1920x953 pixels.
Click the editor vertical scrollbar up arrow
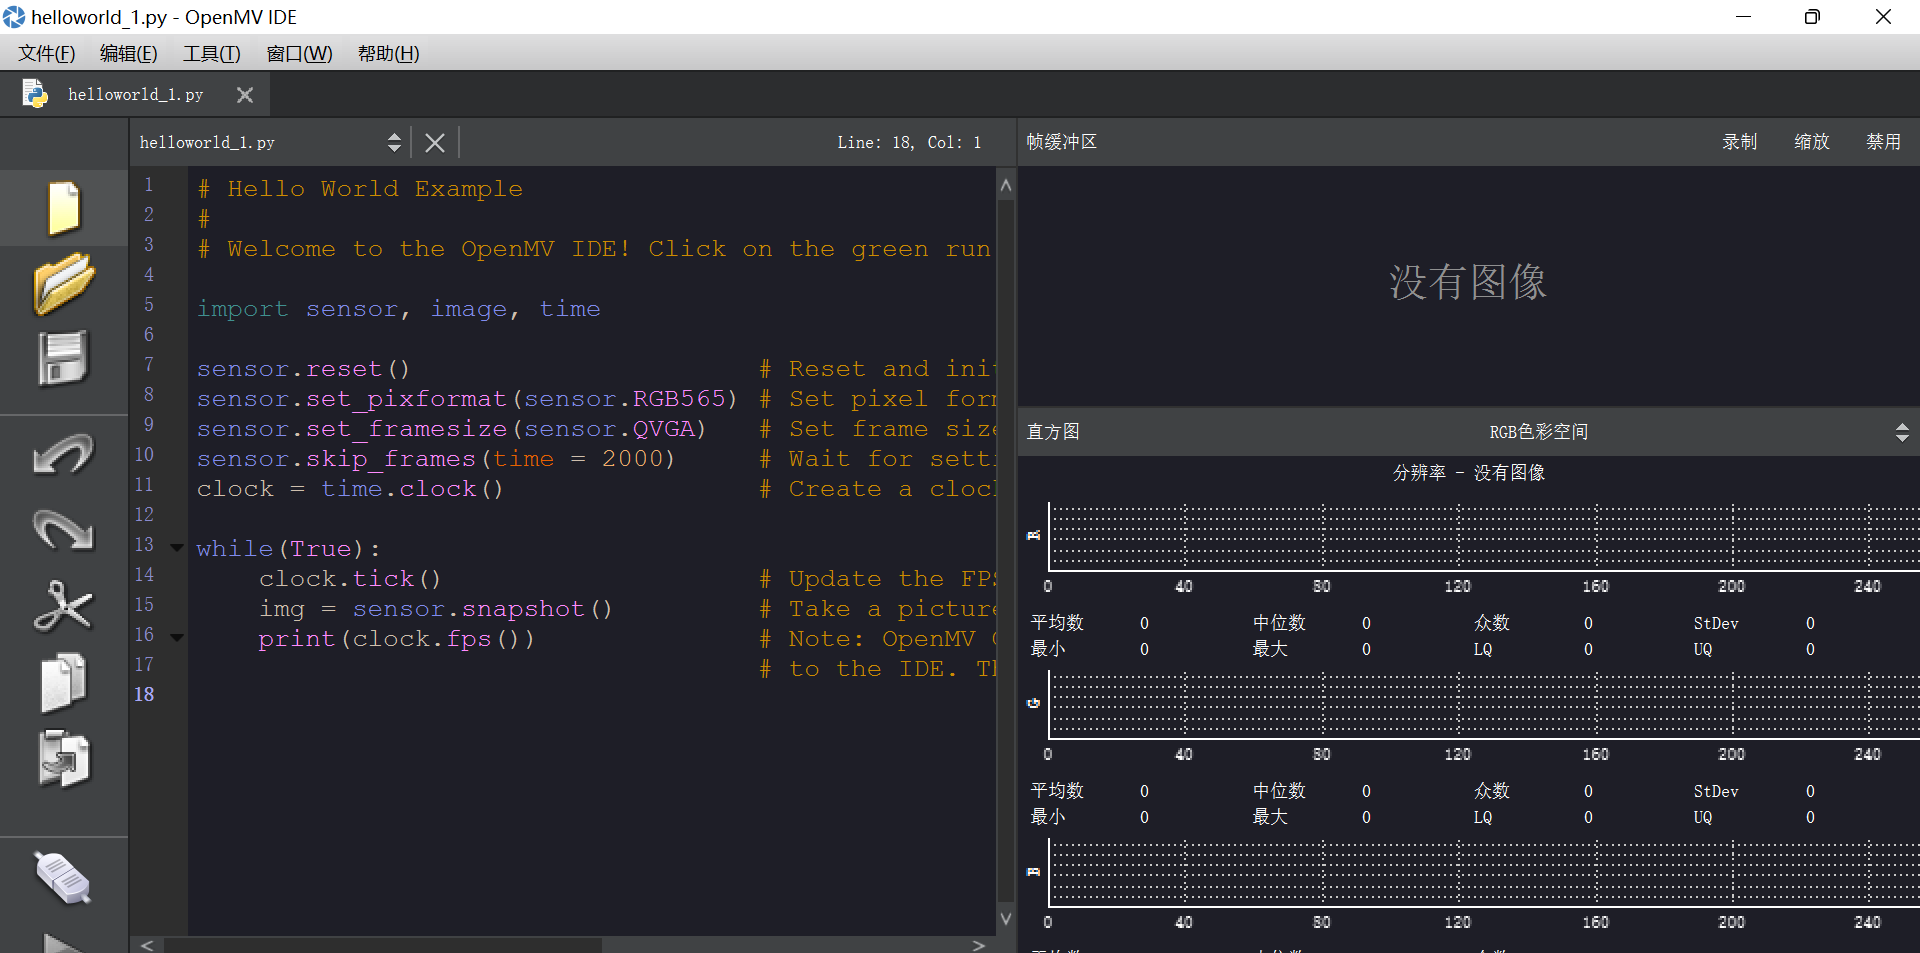1006,185
